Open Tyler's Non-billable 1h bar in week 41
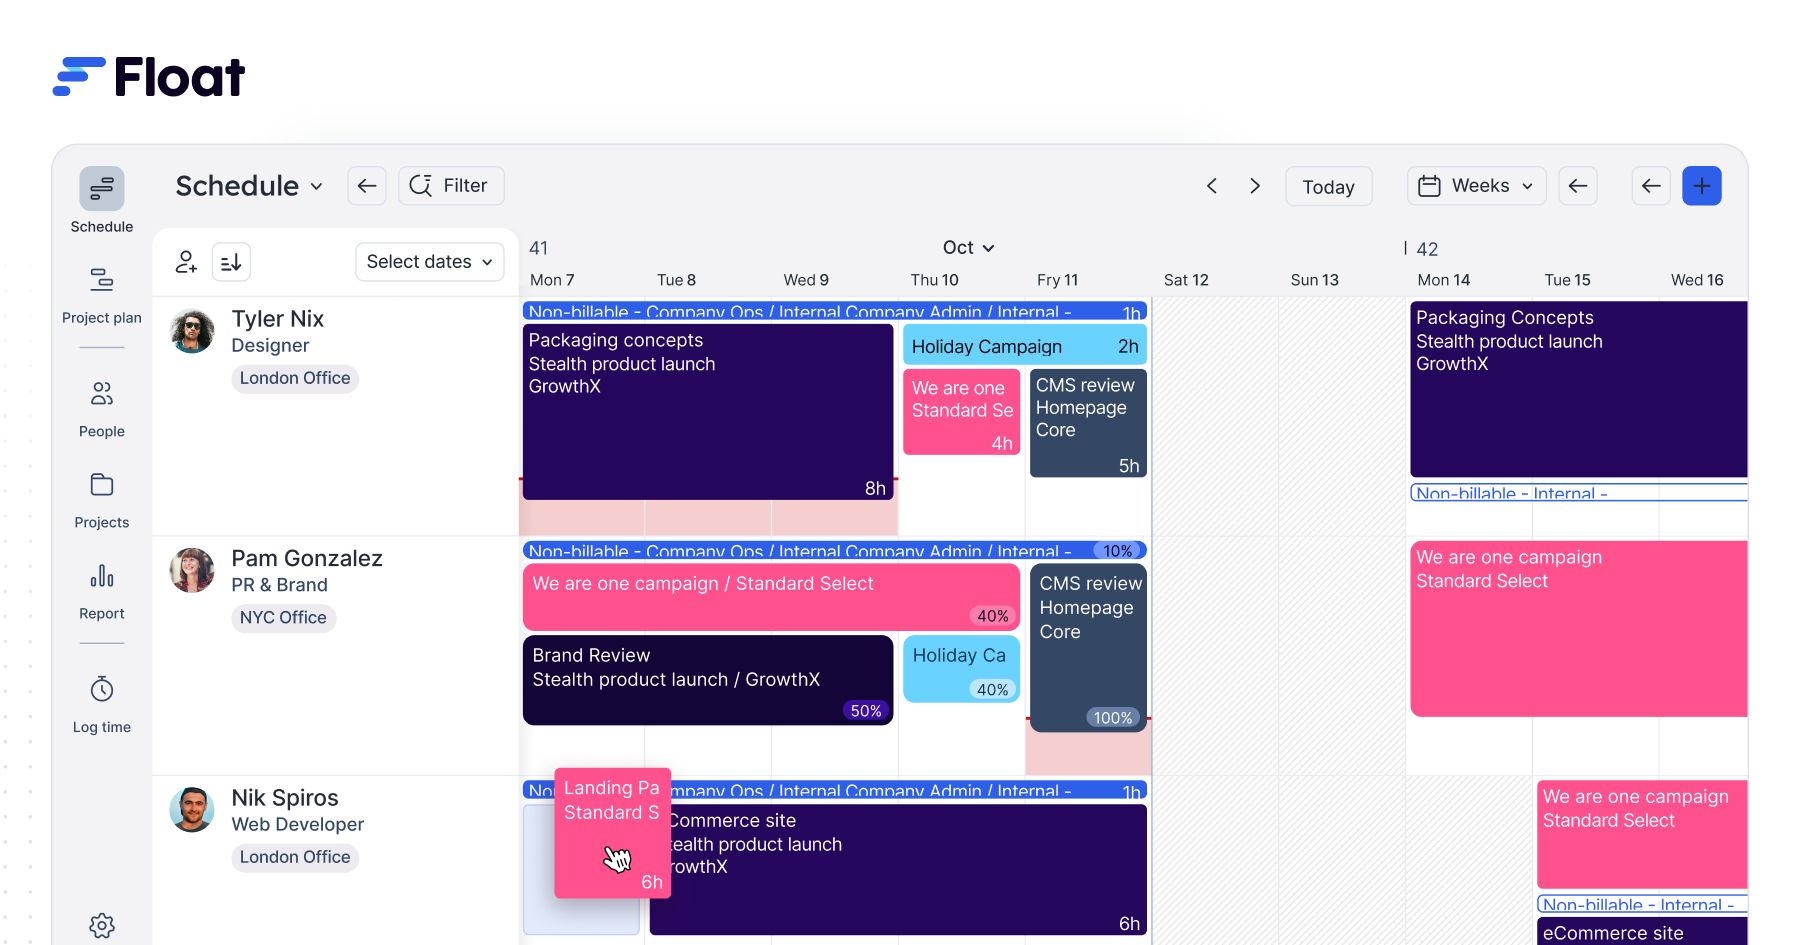 point(834,311)
